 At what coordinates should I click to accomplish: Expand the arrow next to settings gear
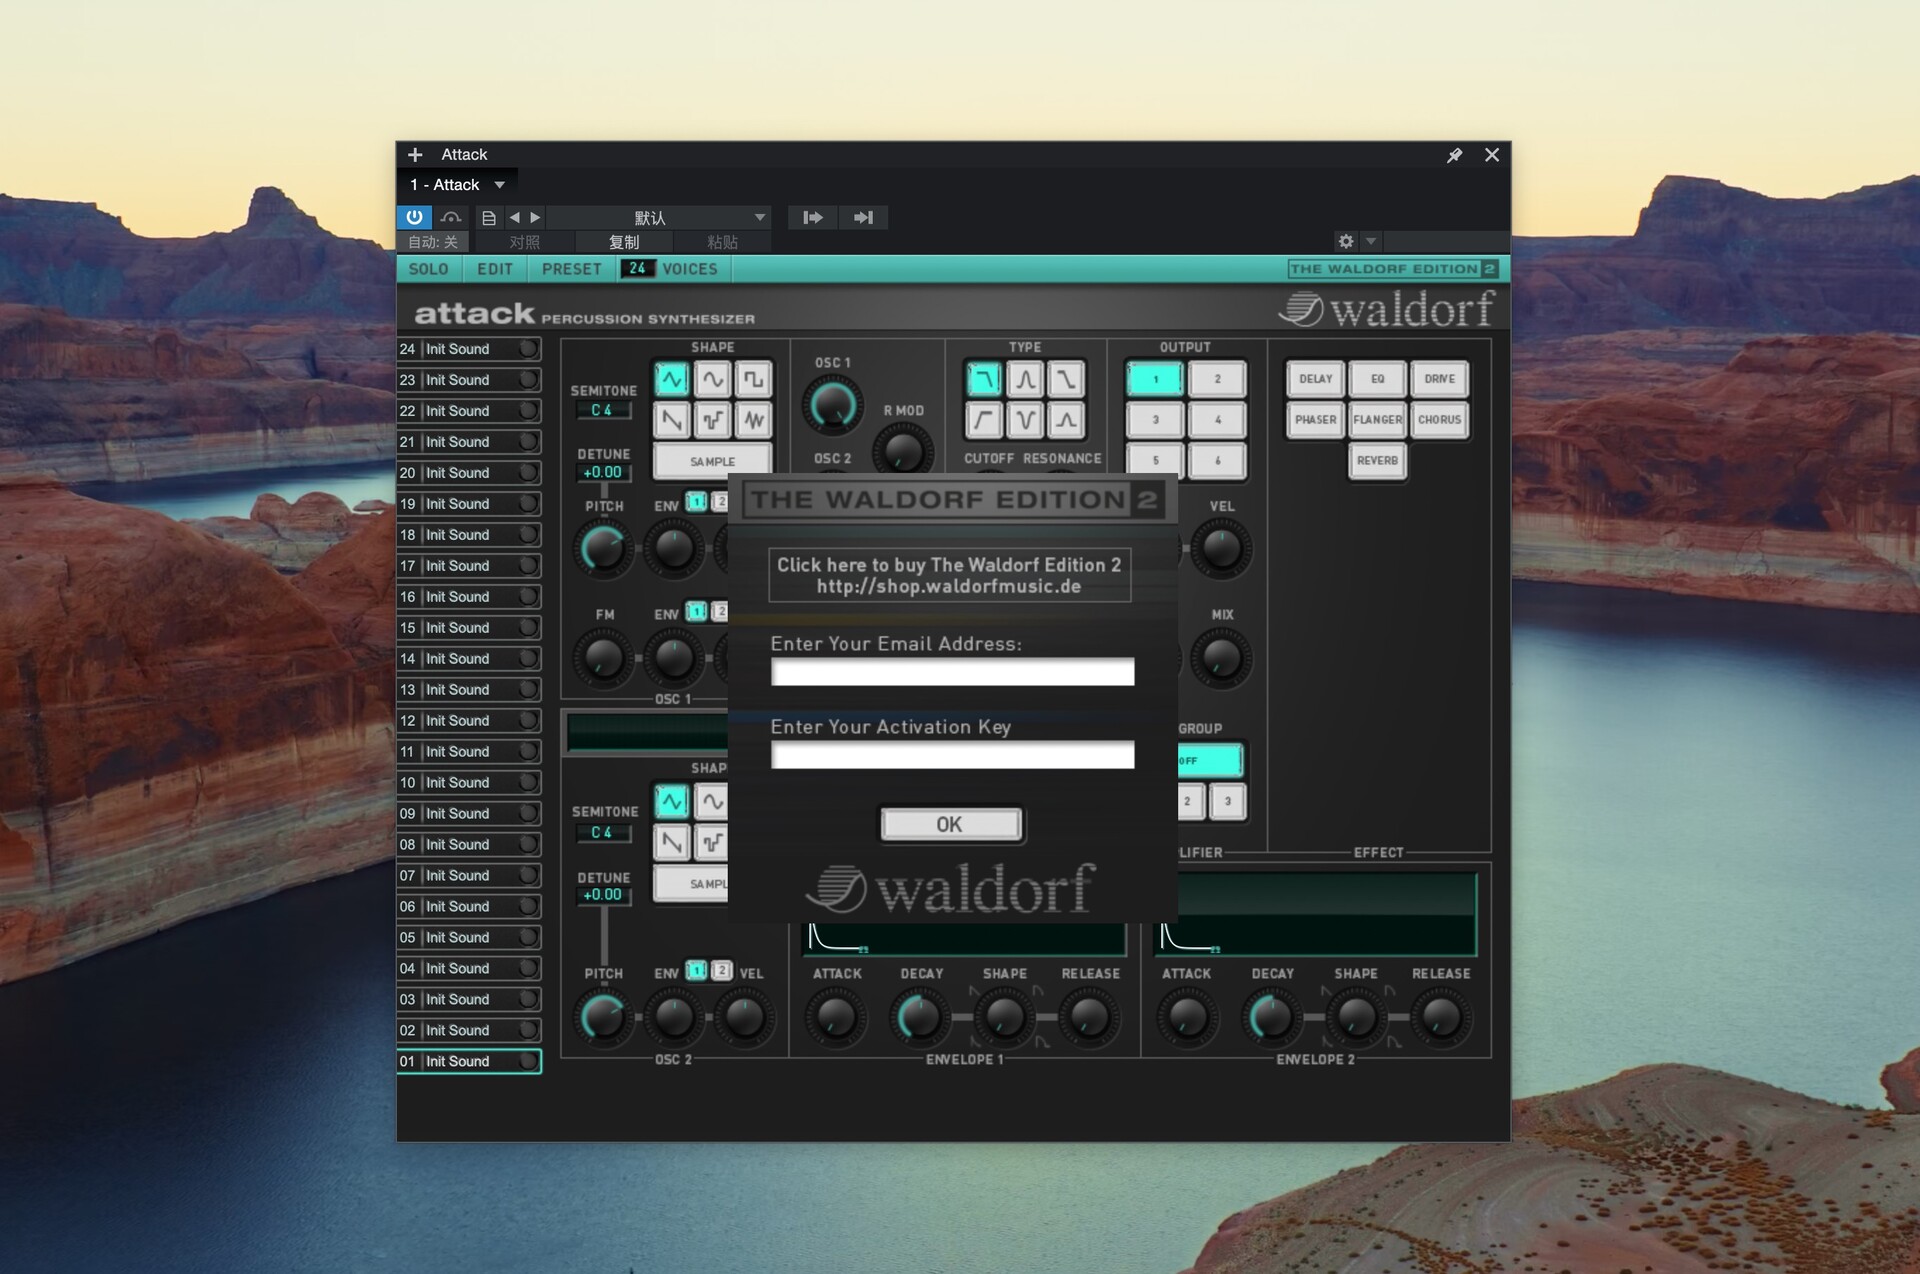click(x=1371, y=241)
